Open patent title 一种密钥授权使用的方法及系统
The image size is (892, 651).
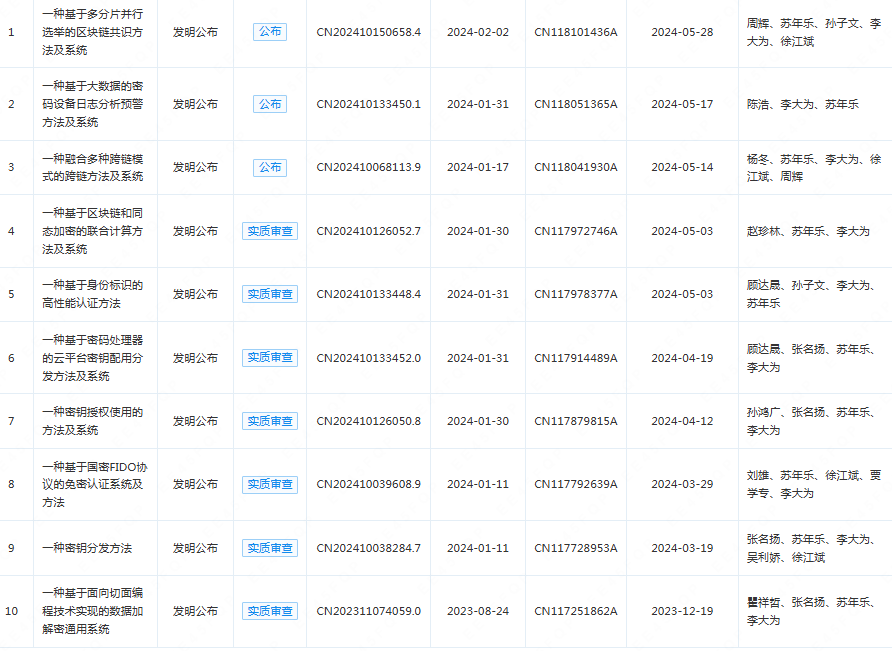click(92, 421)
